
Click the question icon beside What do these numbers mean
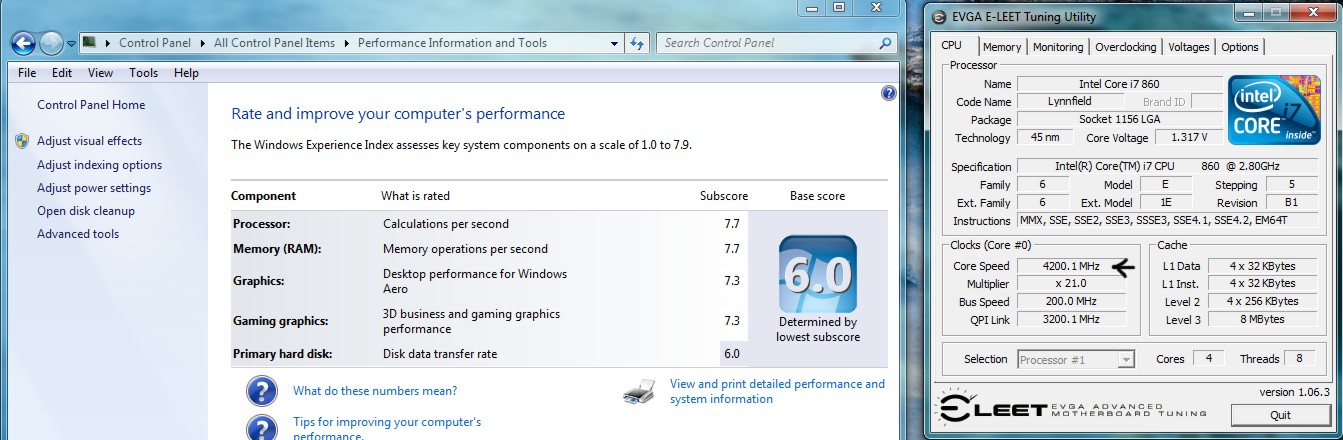point(262,391)
